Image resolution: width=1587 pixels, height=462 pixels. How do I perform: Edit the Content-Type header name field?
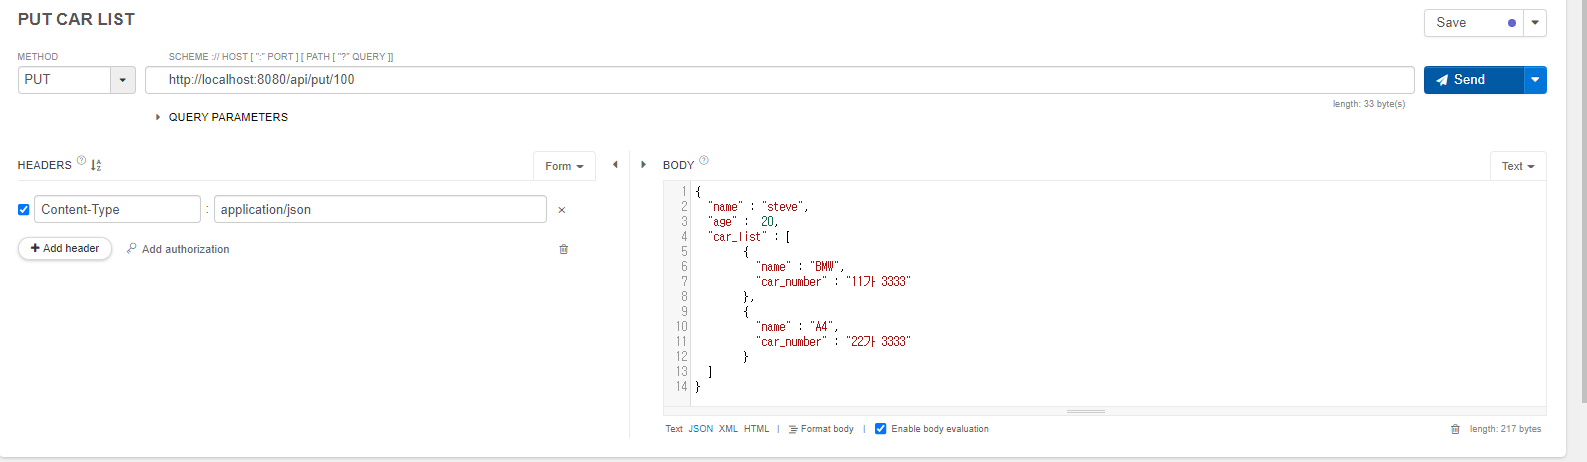pos(117,209)
